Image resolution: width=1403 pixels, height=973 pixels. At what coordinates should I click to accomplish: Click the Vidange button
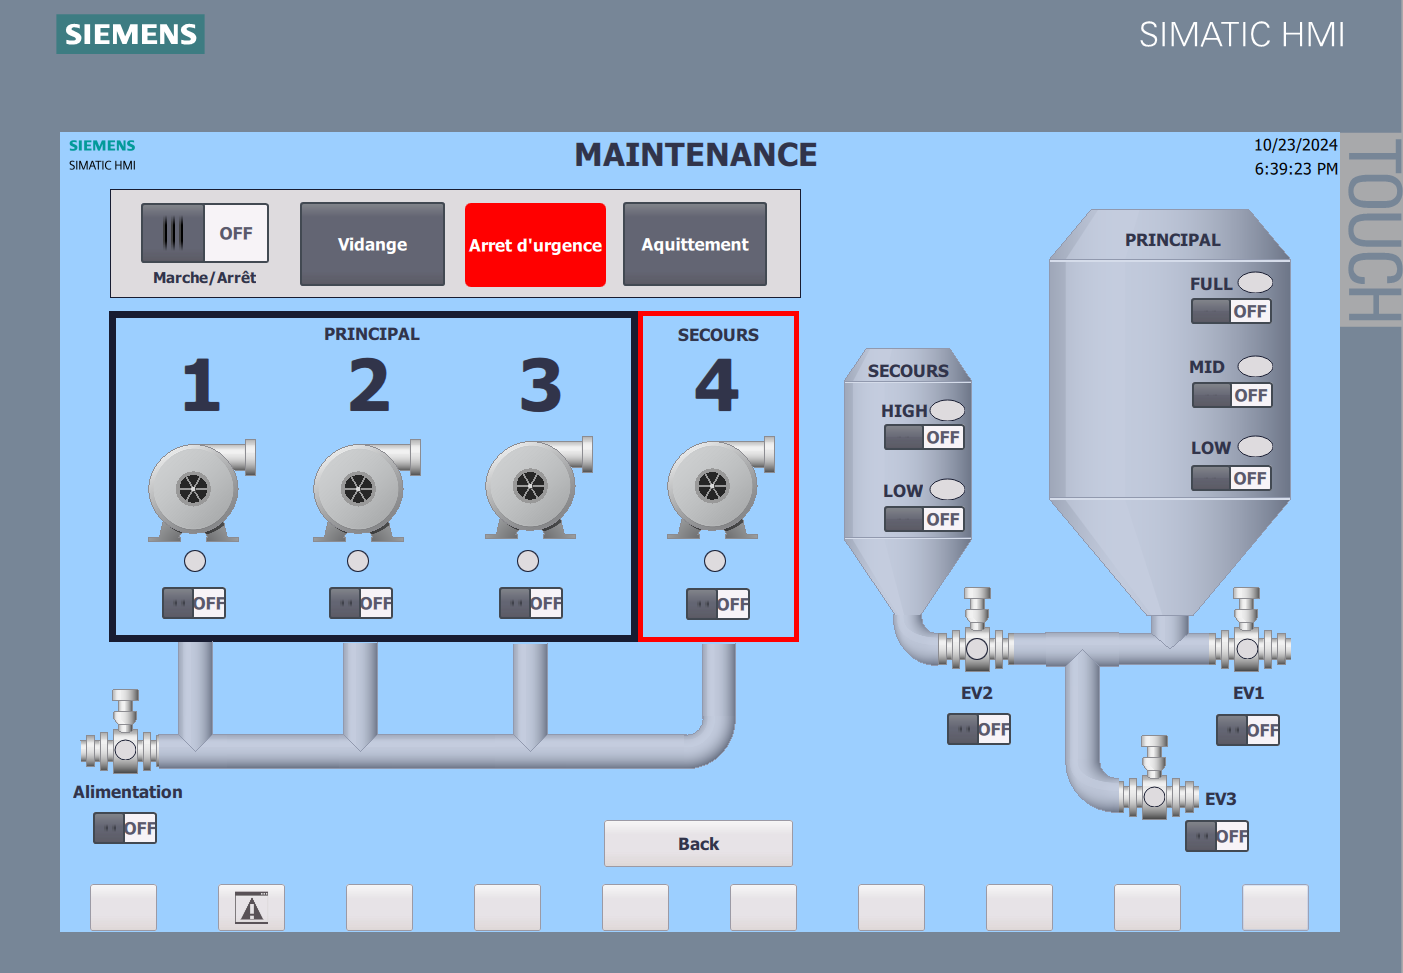click(372, 244)
